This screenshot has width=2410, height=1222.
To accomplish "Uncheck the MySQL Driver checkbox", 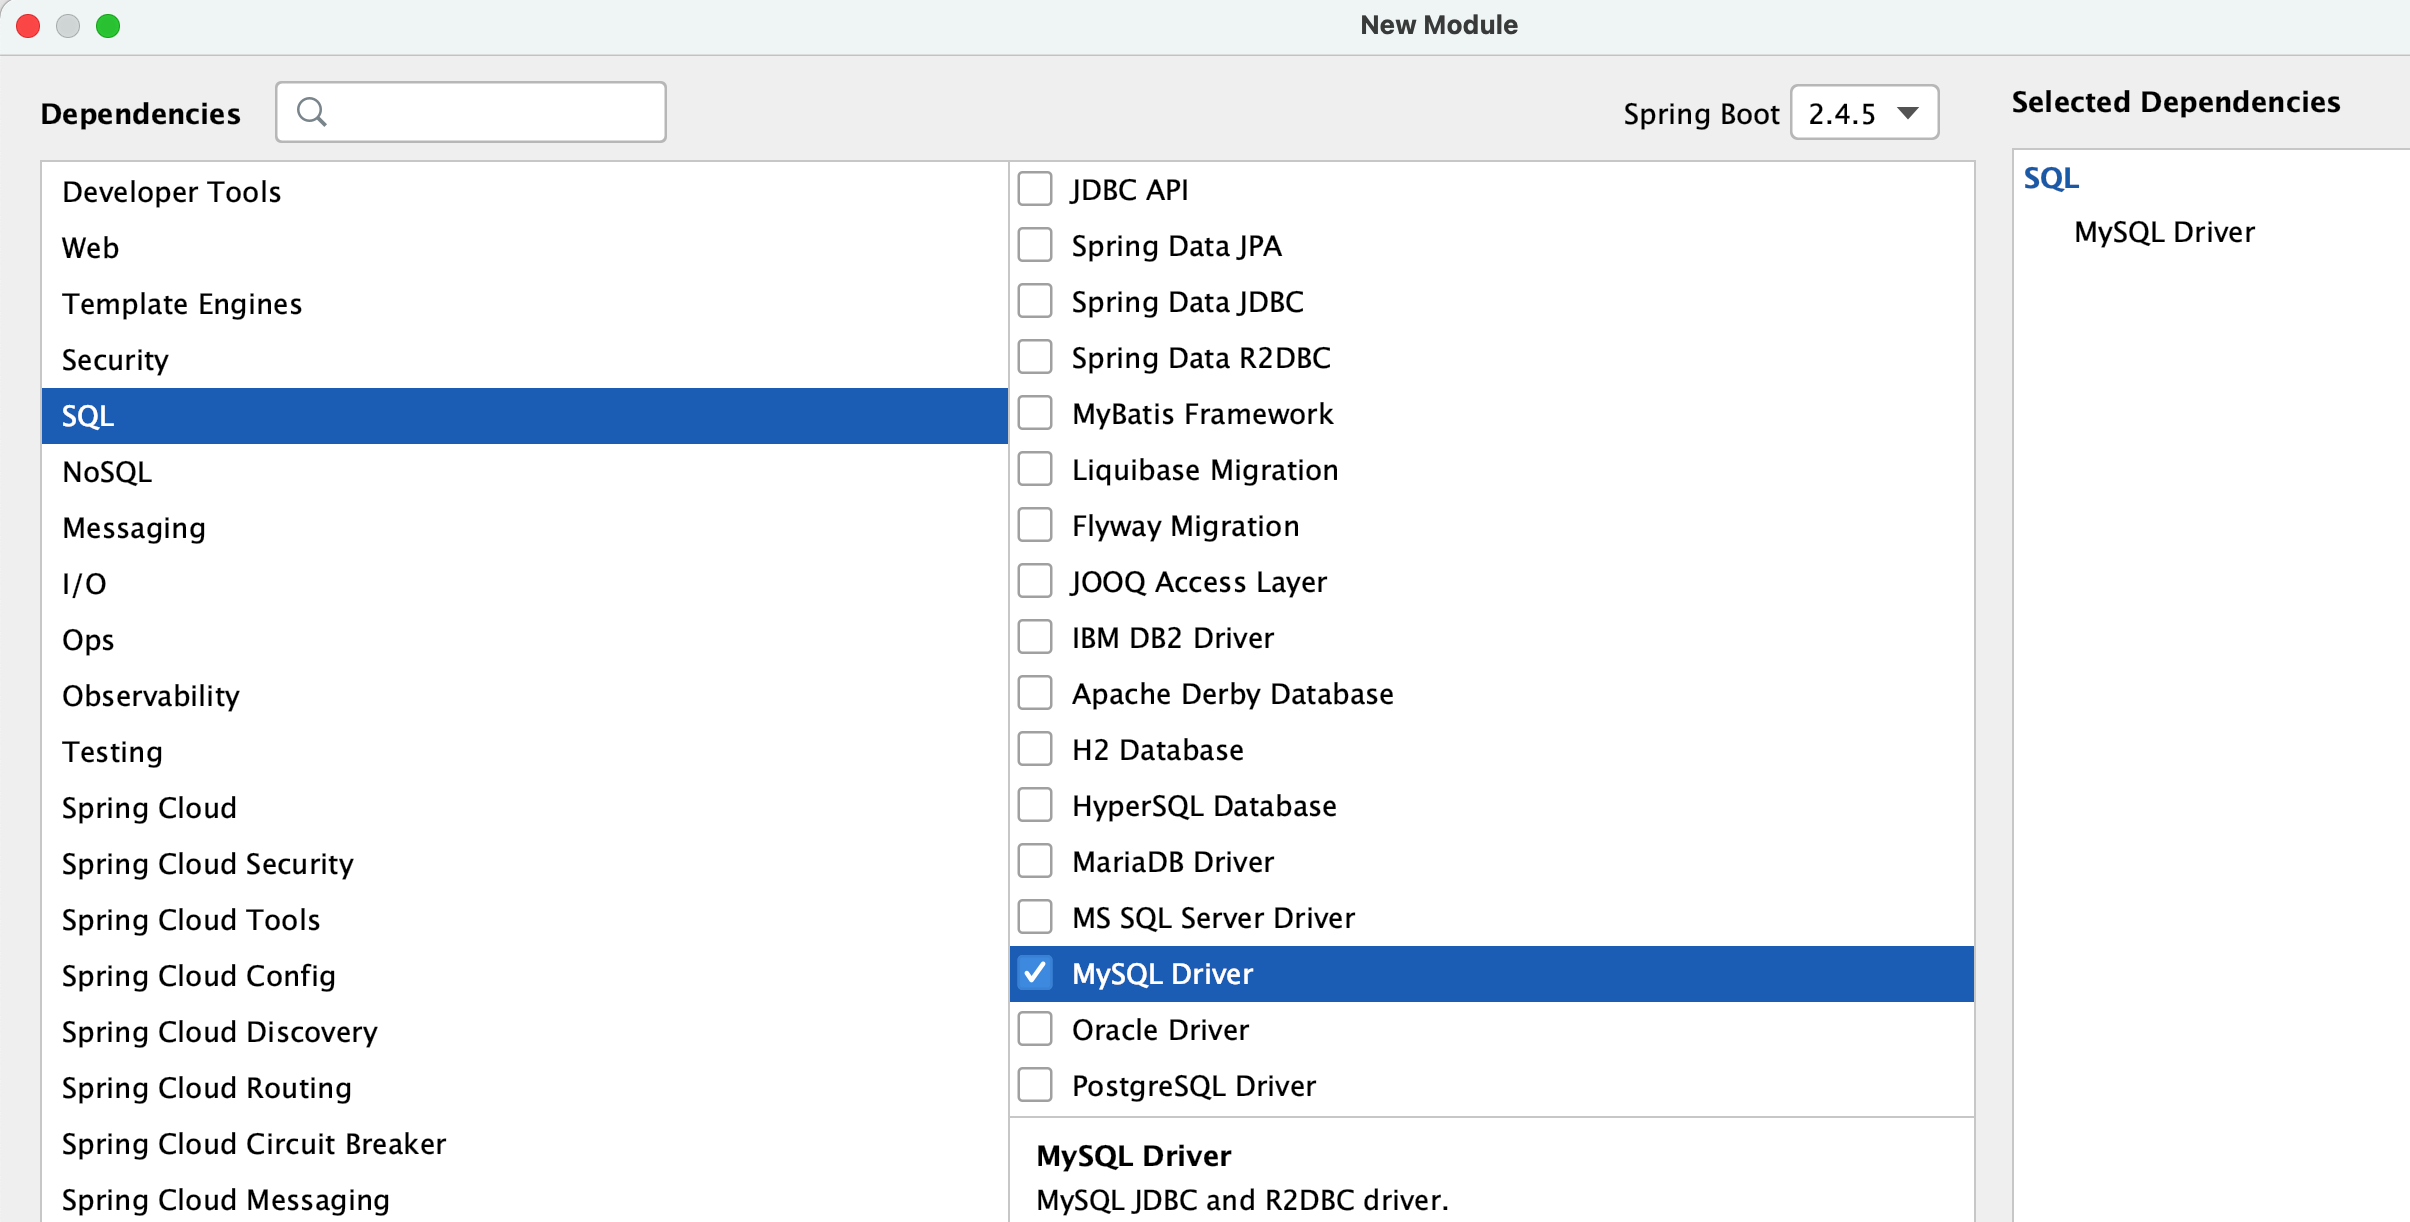I will click(1035, 973).
